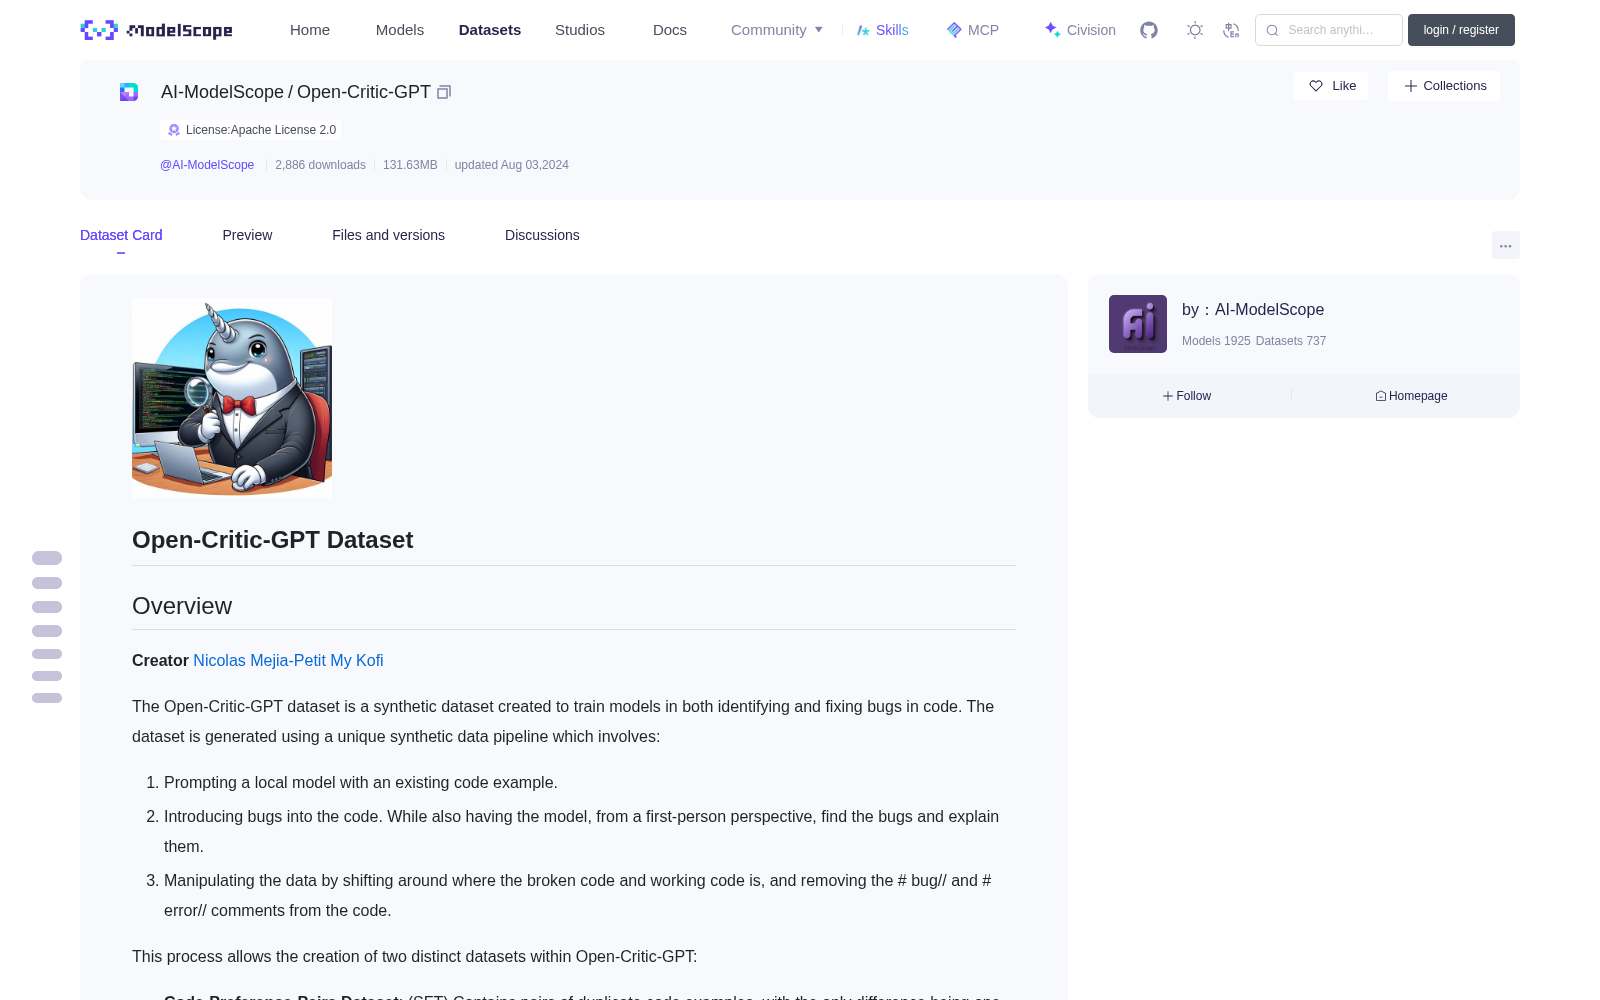Copy the dataset name with the copy icon
1600x1000 pixels.
[x=444, y=92]
